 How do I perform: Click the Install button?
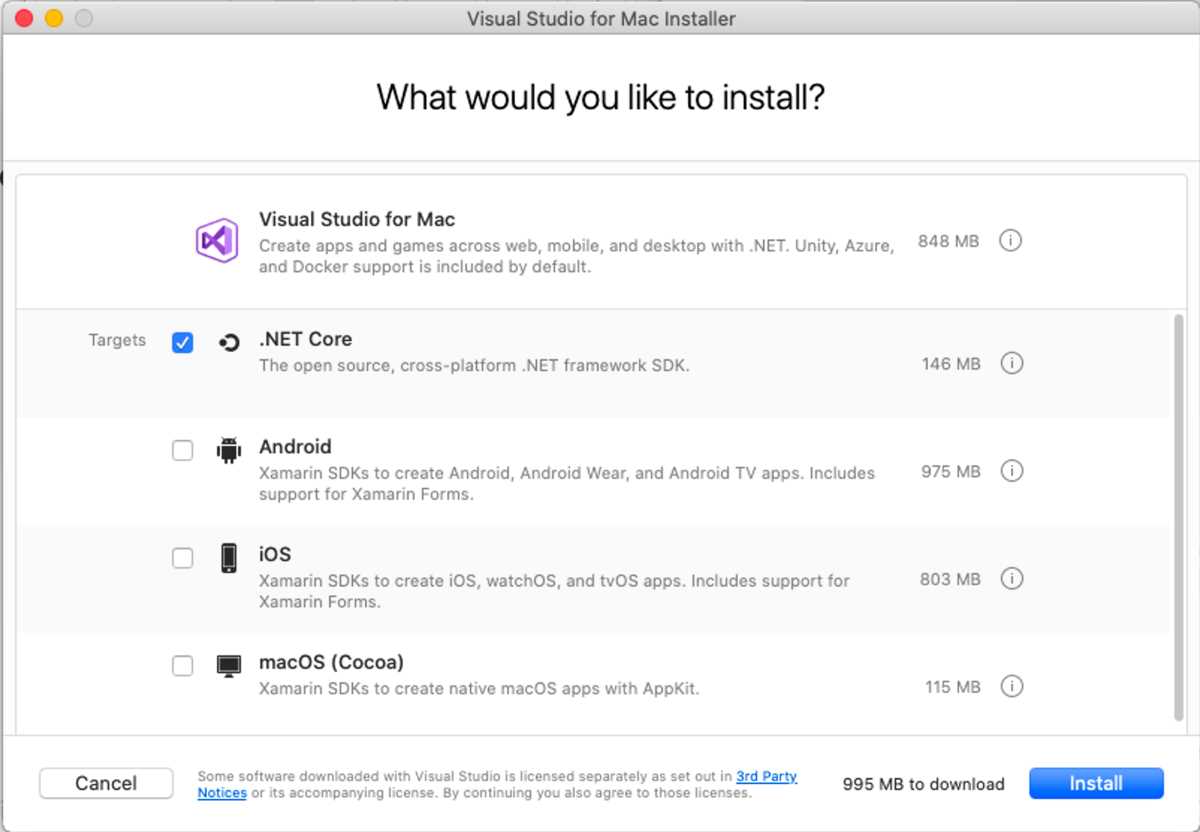pyautogui.click(x=1096, y=783)
